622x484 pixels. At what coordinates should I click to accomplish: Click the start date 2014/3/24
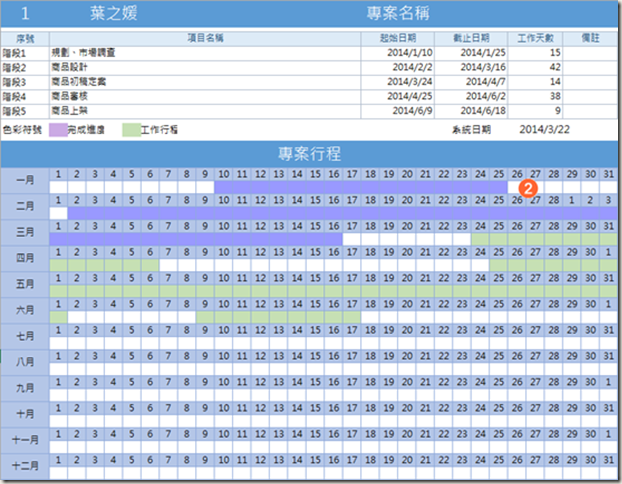tap(410, 82)
